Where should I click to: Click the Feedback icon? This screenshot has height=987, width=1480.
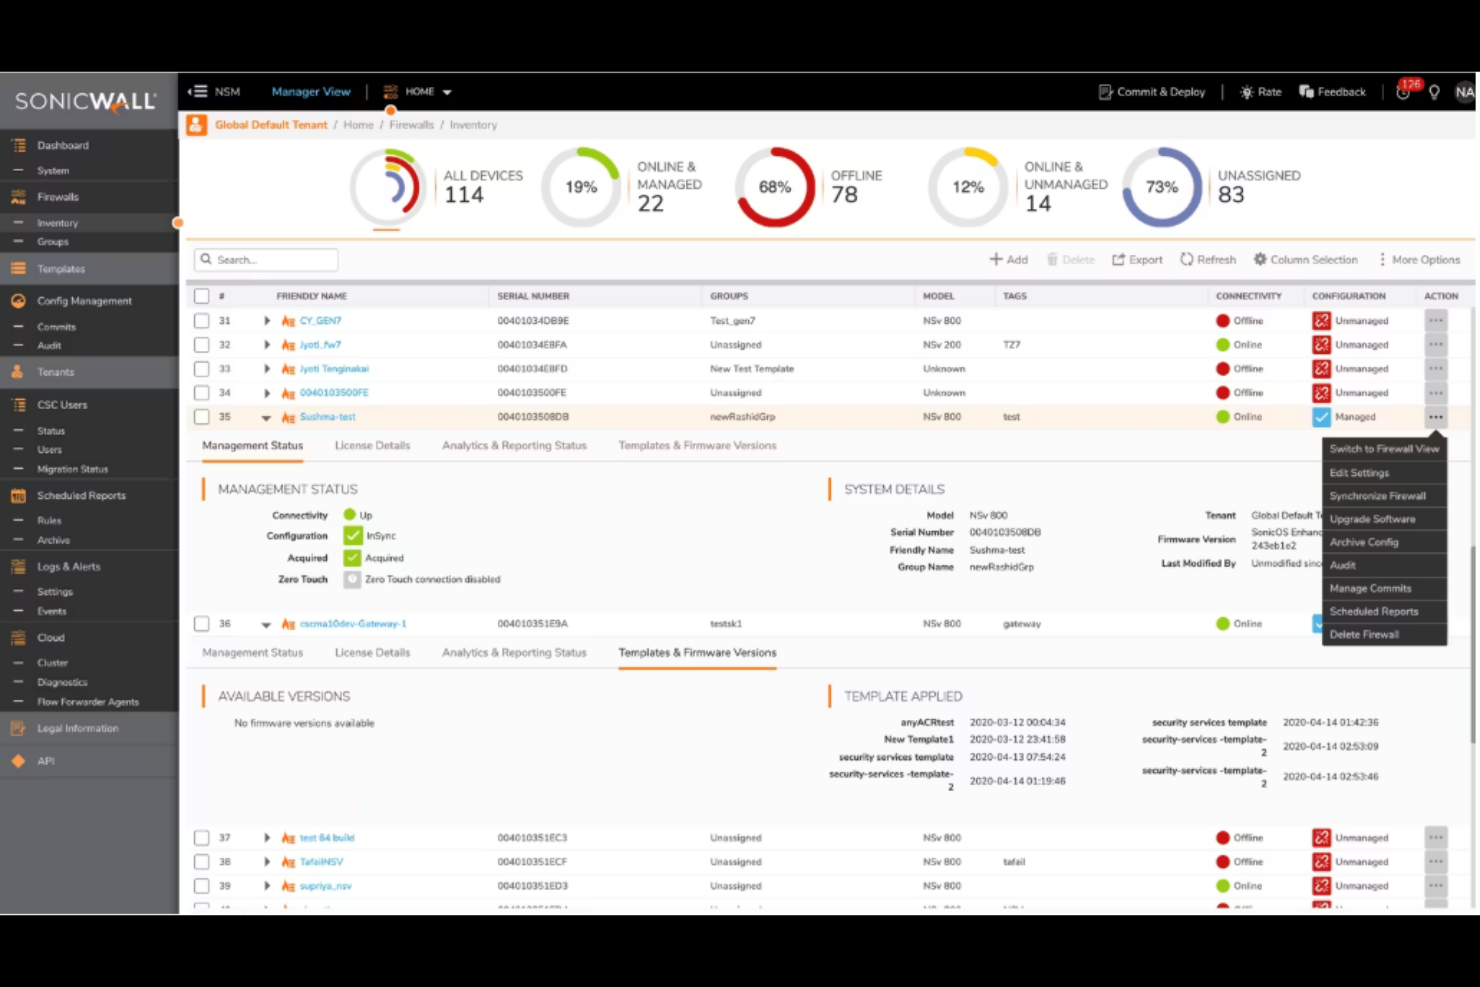point(1307,91)
